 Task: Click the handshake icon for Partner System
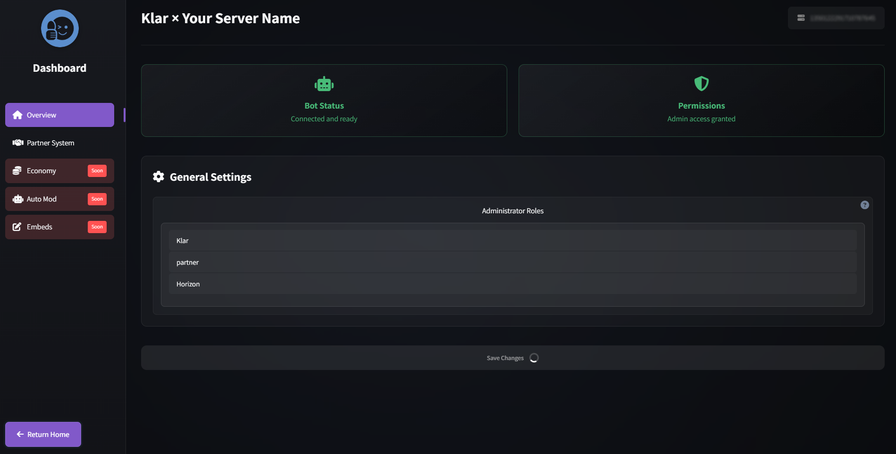point(17,143)
